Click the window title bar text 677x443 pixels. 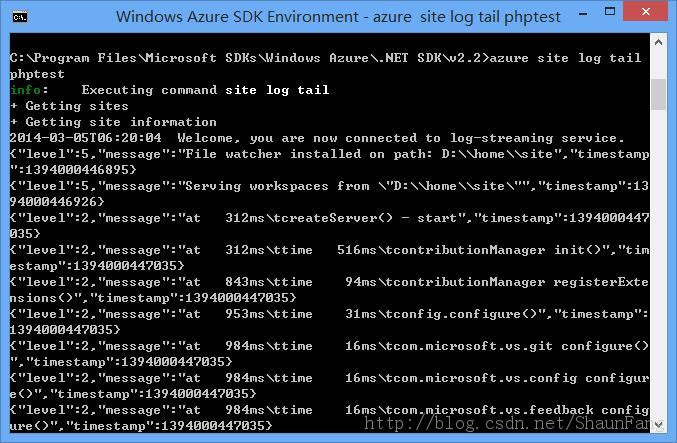(338, 17)
